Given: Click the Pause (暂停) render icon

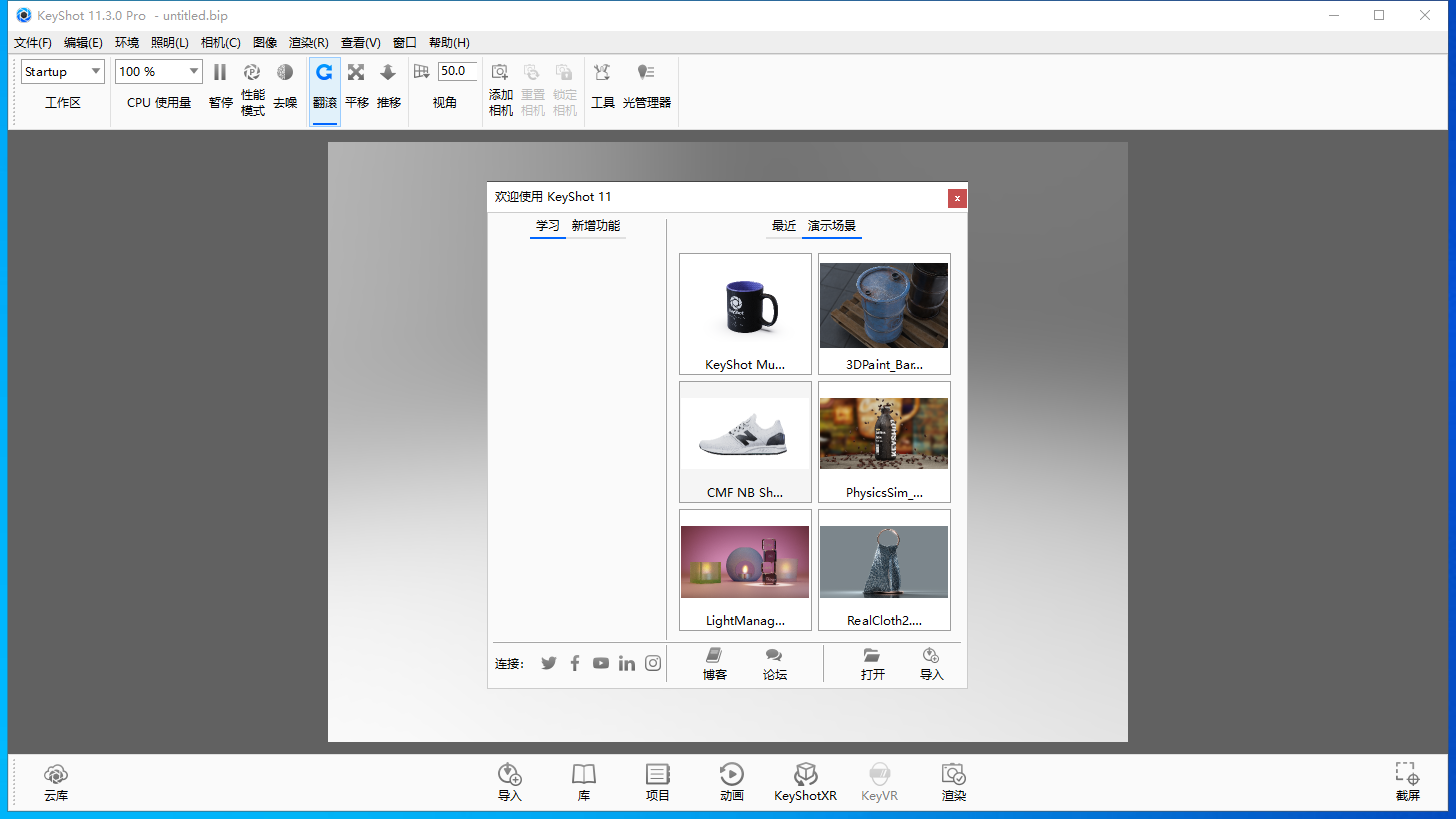Looking at the screenshot, I should click(220, 72).
